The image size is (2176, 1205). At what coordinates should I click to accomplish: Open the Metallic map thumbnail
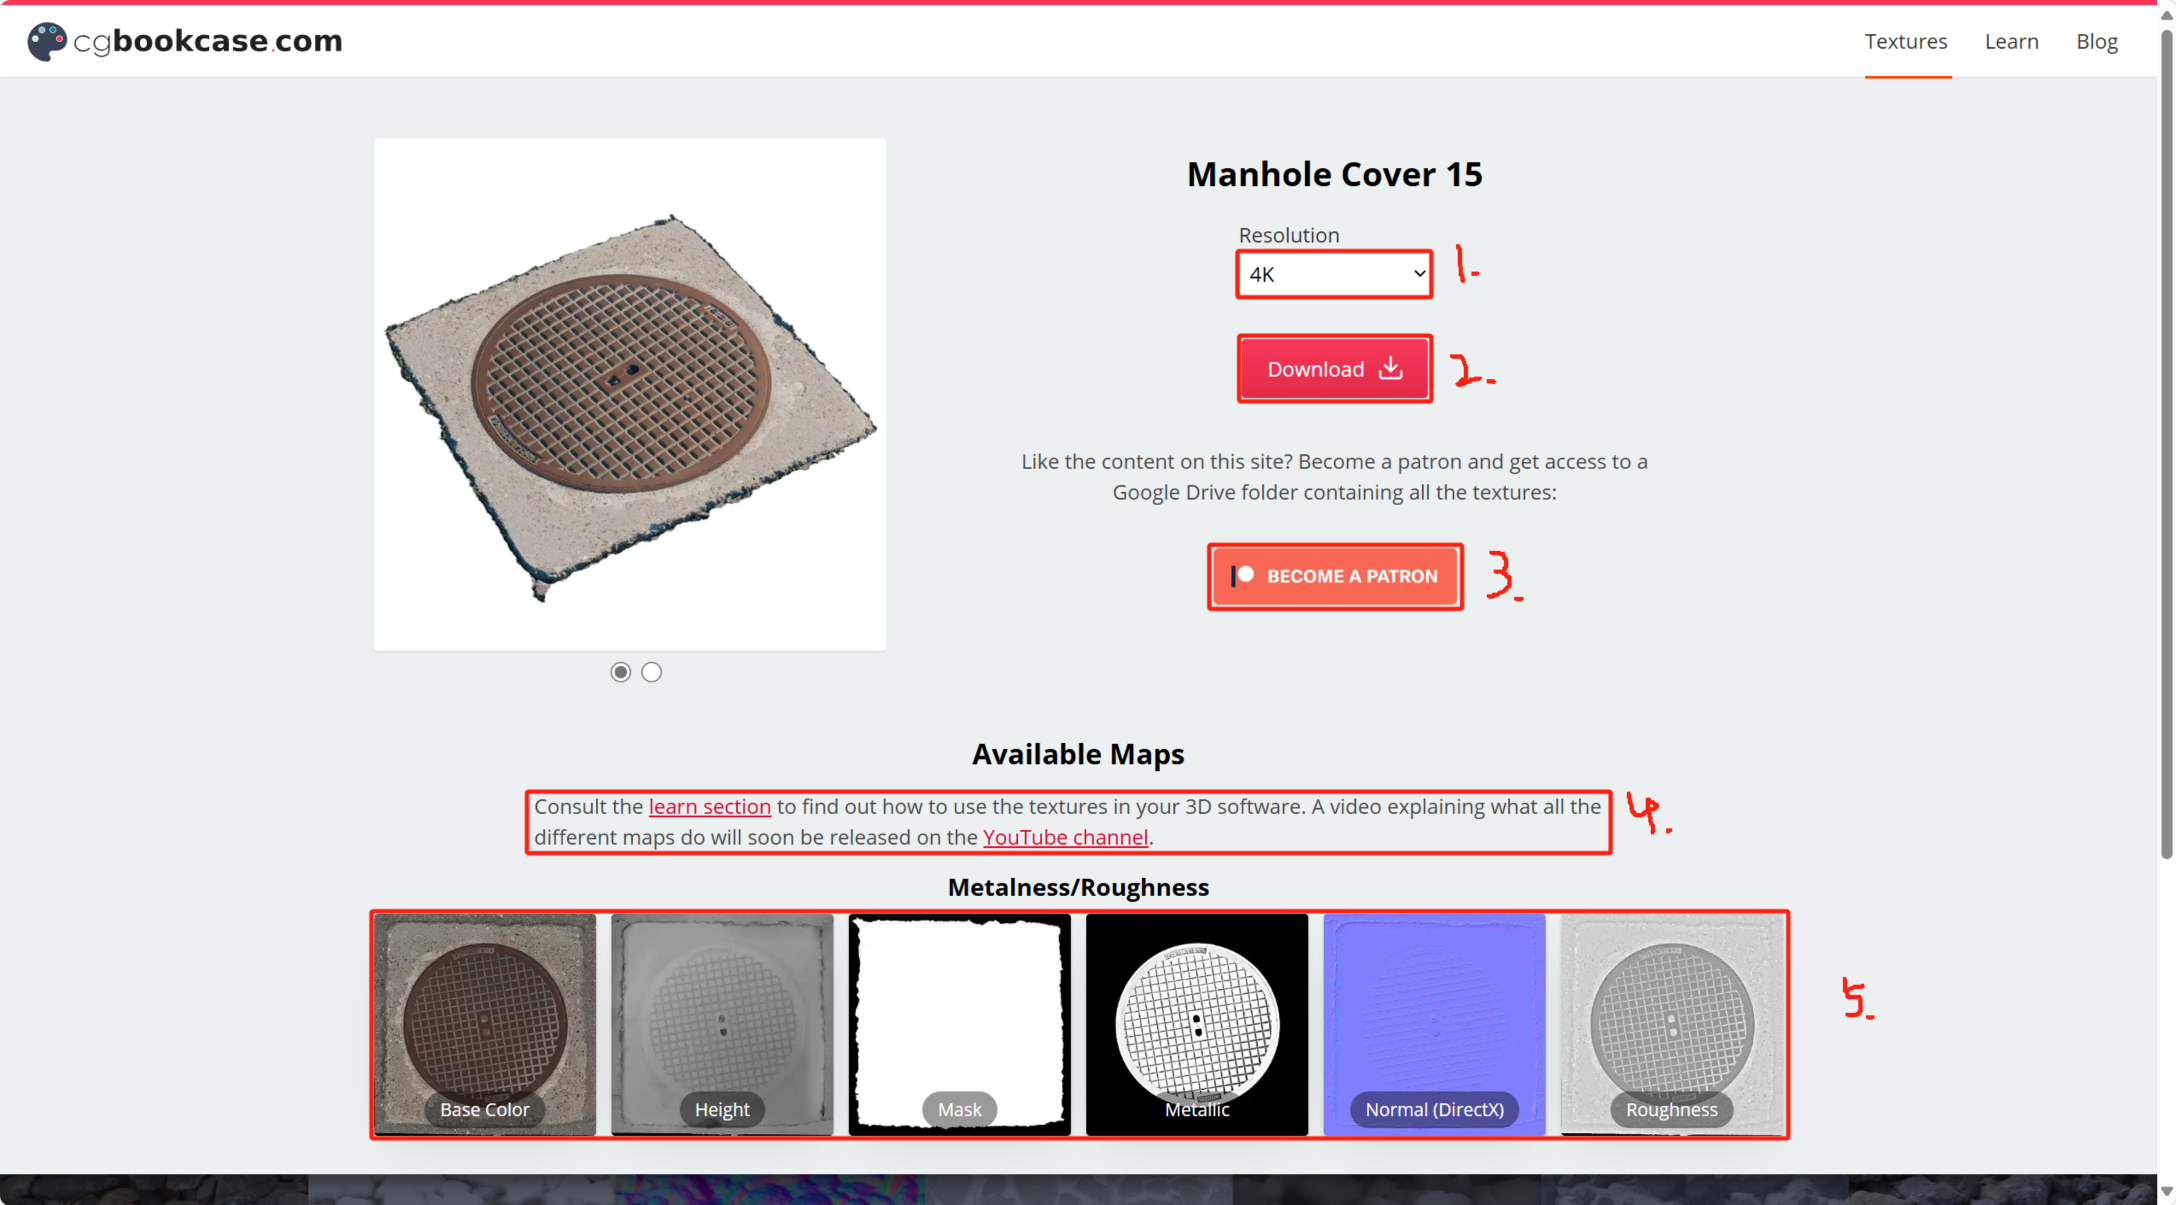coord(1197,1024)
